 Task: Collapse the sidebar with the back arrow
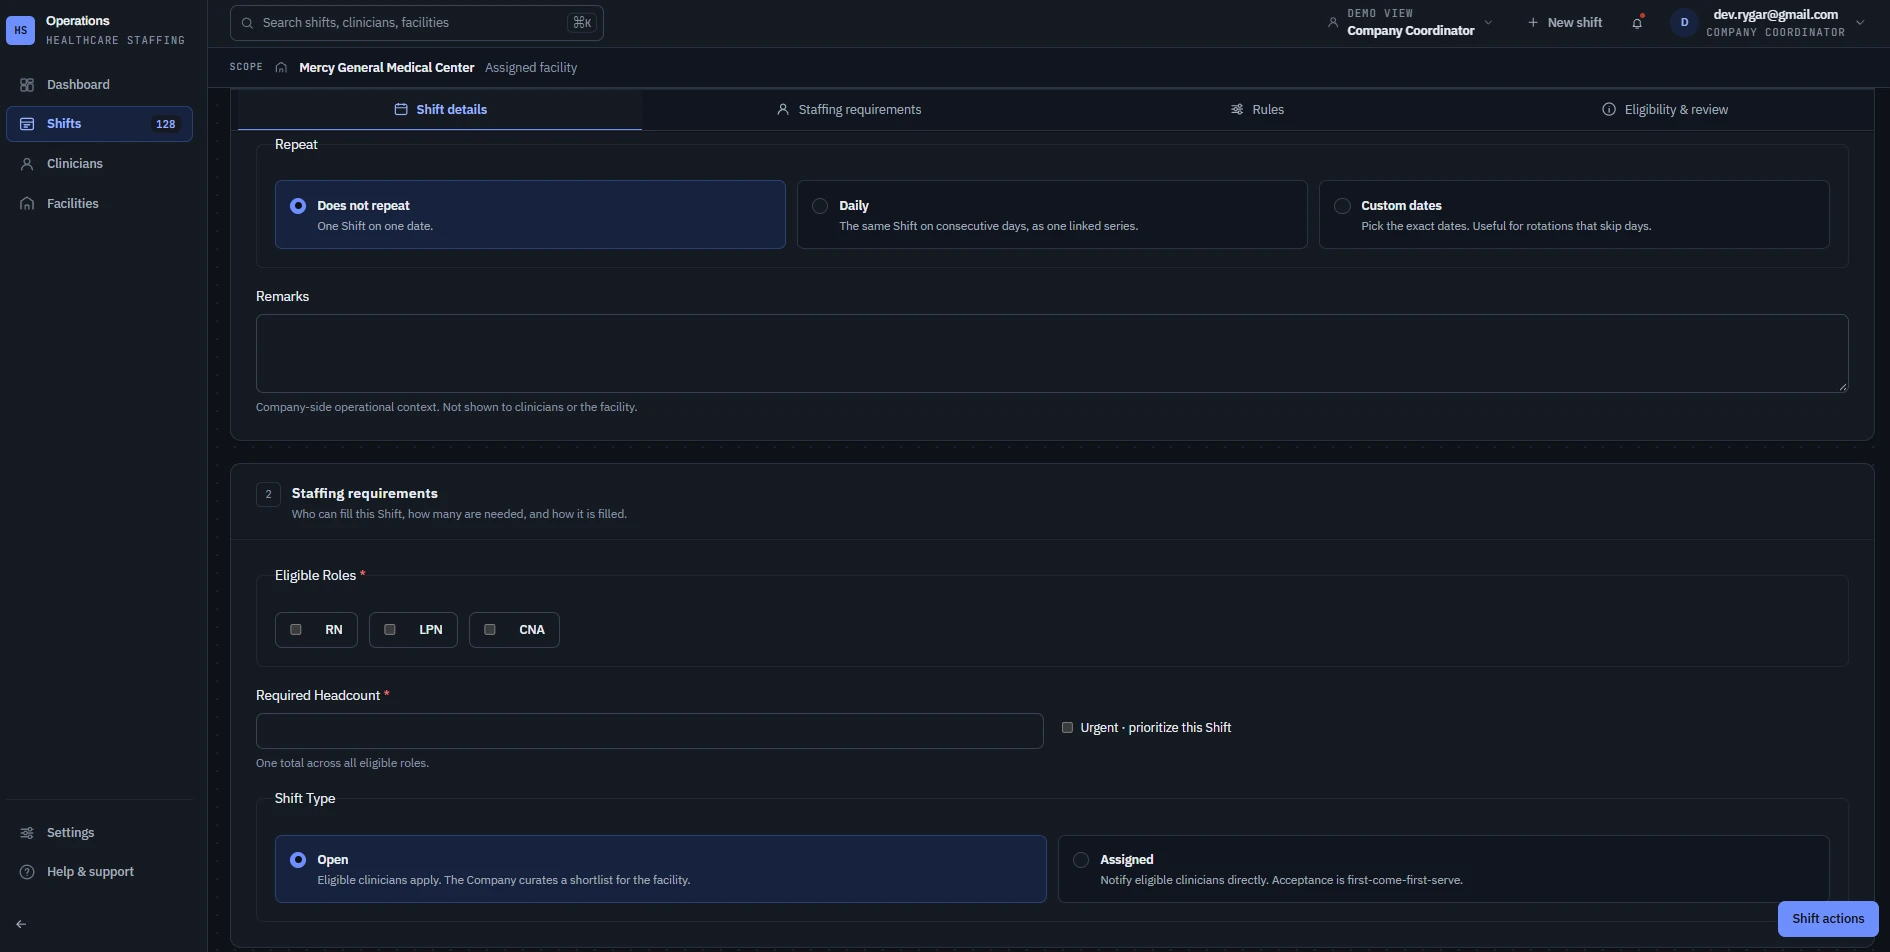21,924
